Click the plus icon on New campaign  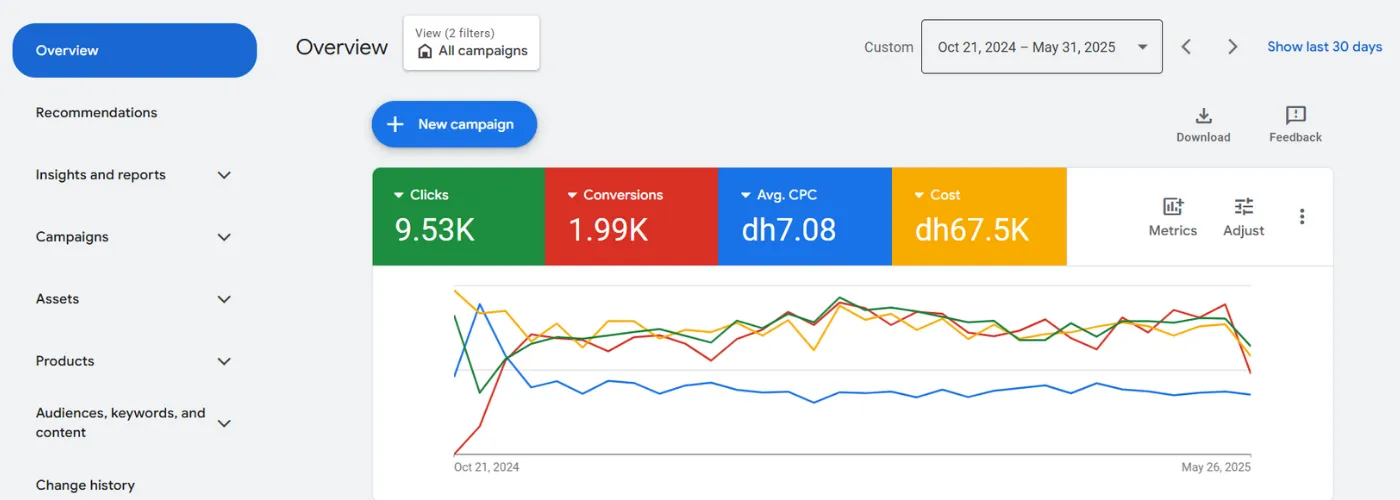coord(395,124)
